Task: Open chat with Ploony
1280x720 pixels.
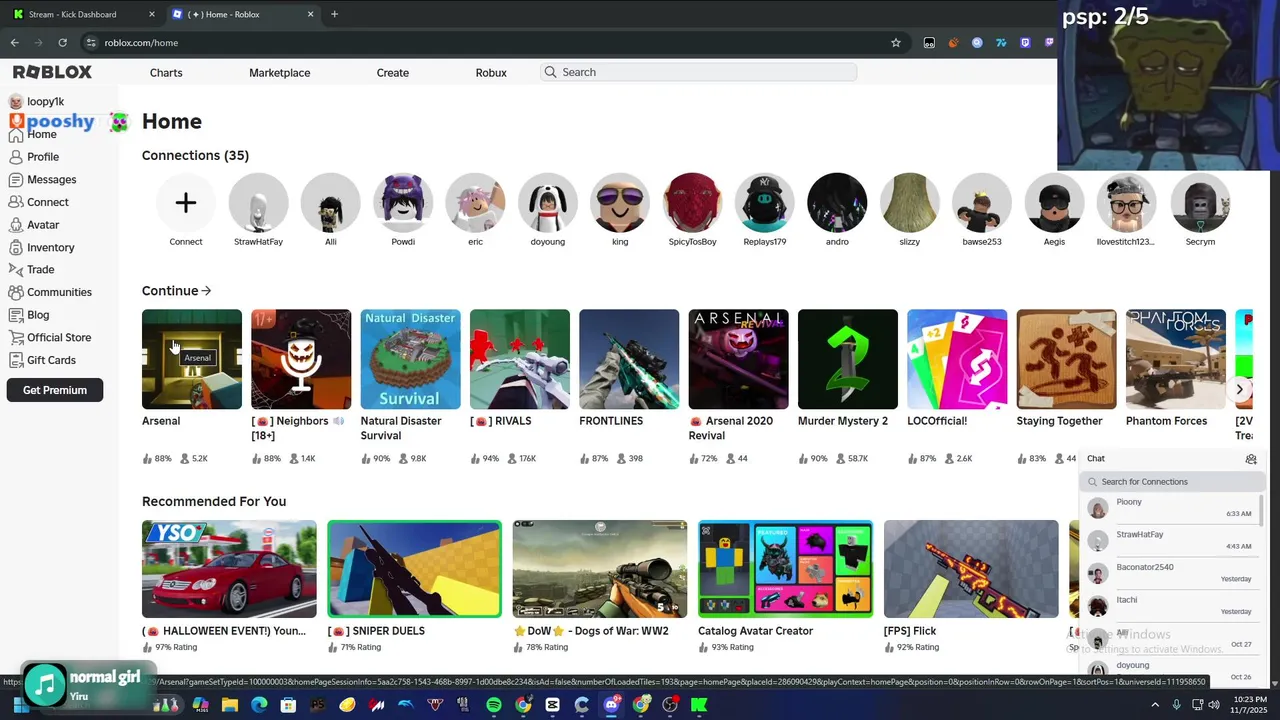Action: [1169, 508]
